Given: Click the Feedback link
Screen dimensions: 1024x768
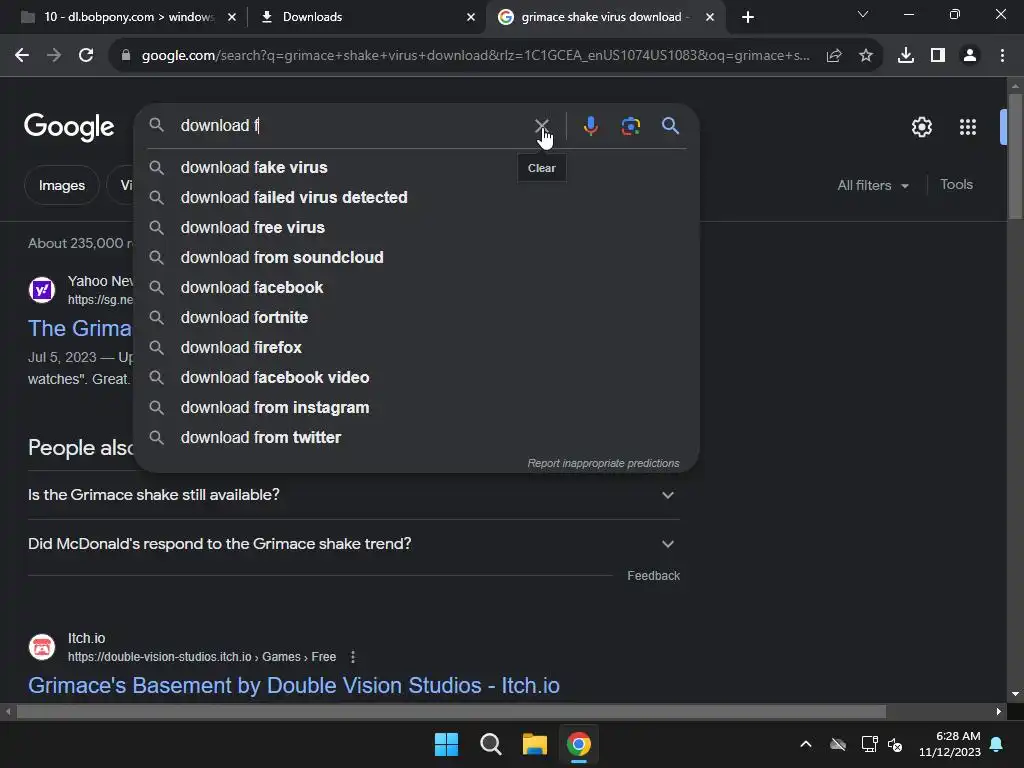Looking at the screenshot, I should click(653, 575).
